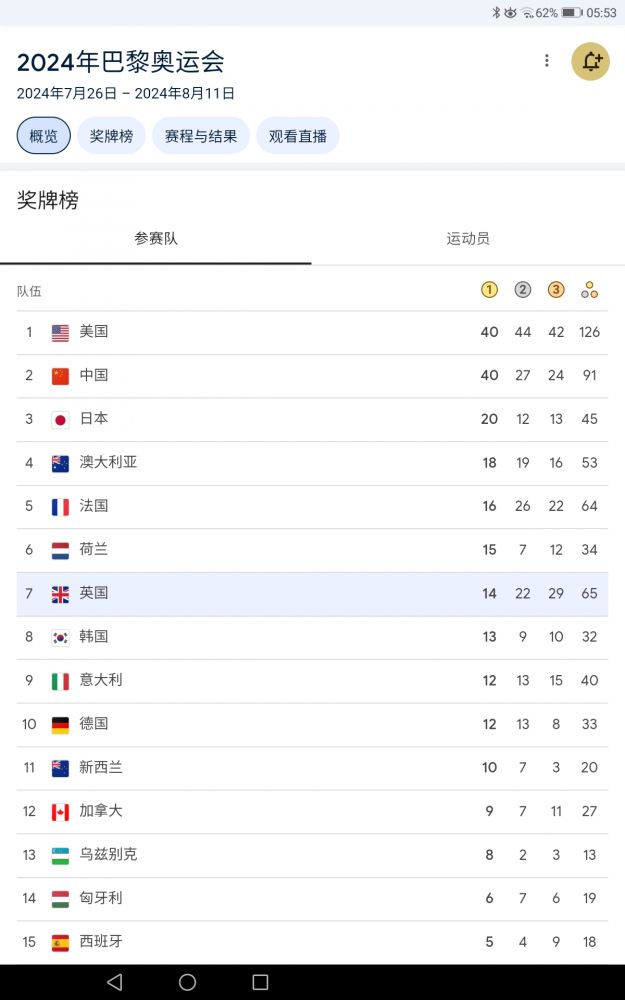
Task: Open the 西班牙 team row
Action: (312, 942)
